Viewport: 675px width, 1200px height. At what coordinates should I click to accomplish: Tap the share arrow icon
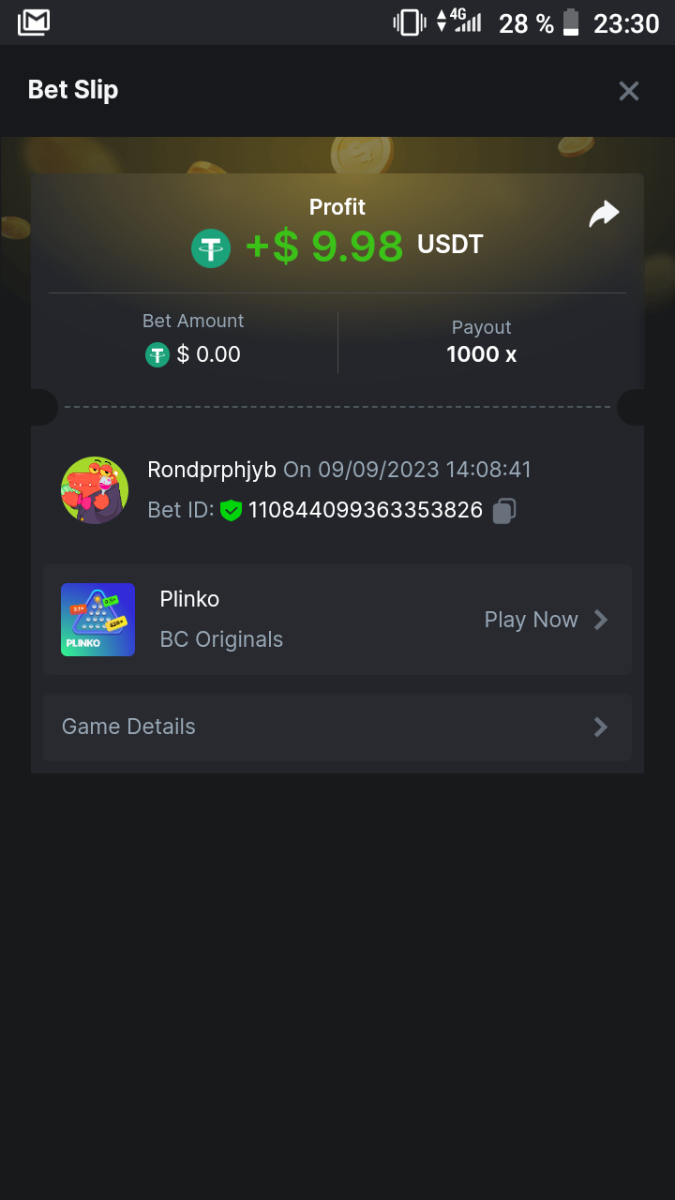604,214
